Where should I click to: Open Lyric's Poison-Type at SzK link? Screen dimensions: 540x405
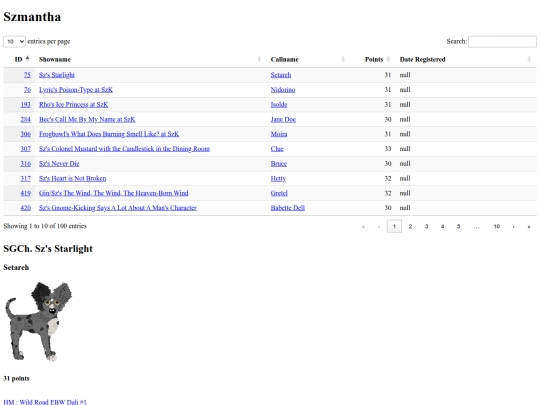(76, 90)
